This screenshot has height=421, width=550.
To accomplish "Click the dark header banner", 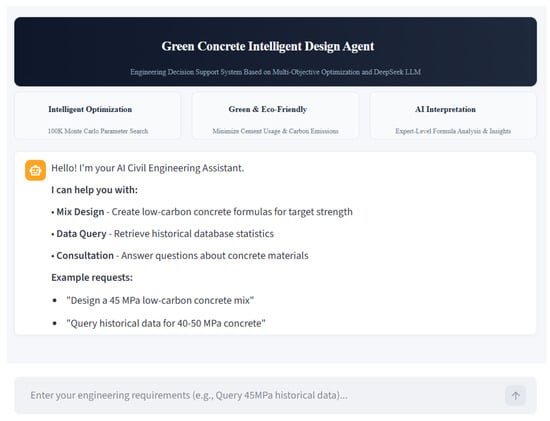I will [x=275, y=52].
